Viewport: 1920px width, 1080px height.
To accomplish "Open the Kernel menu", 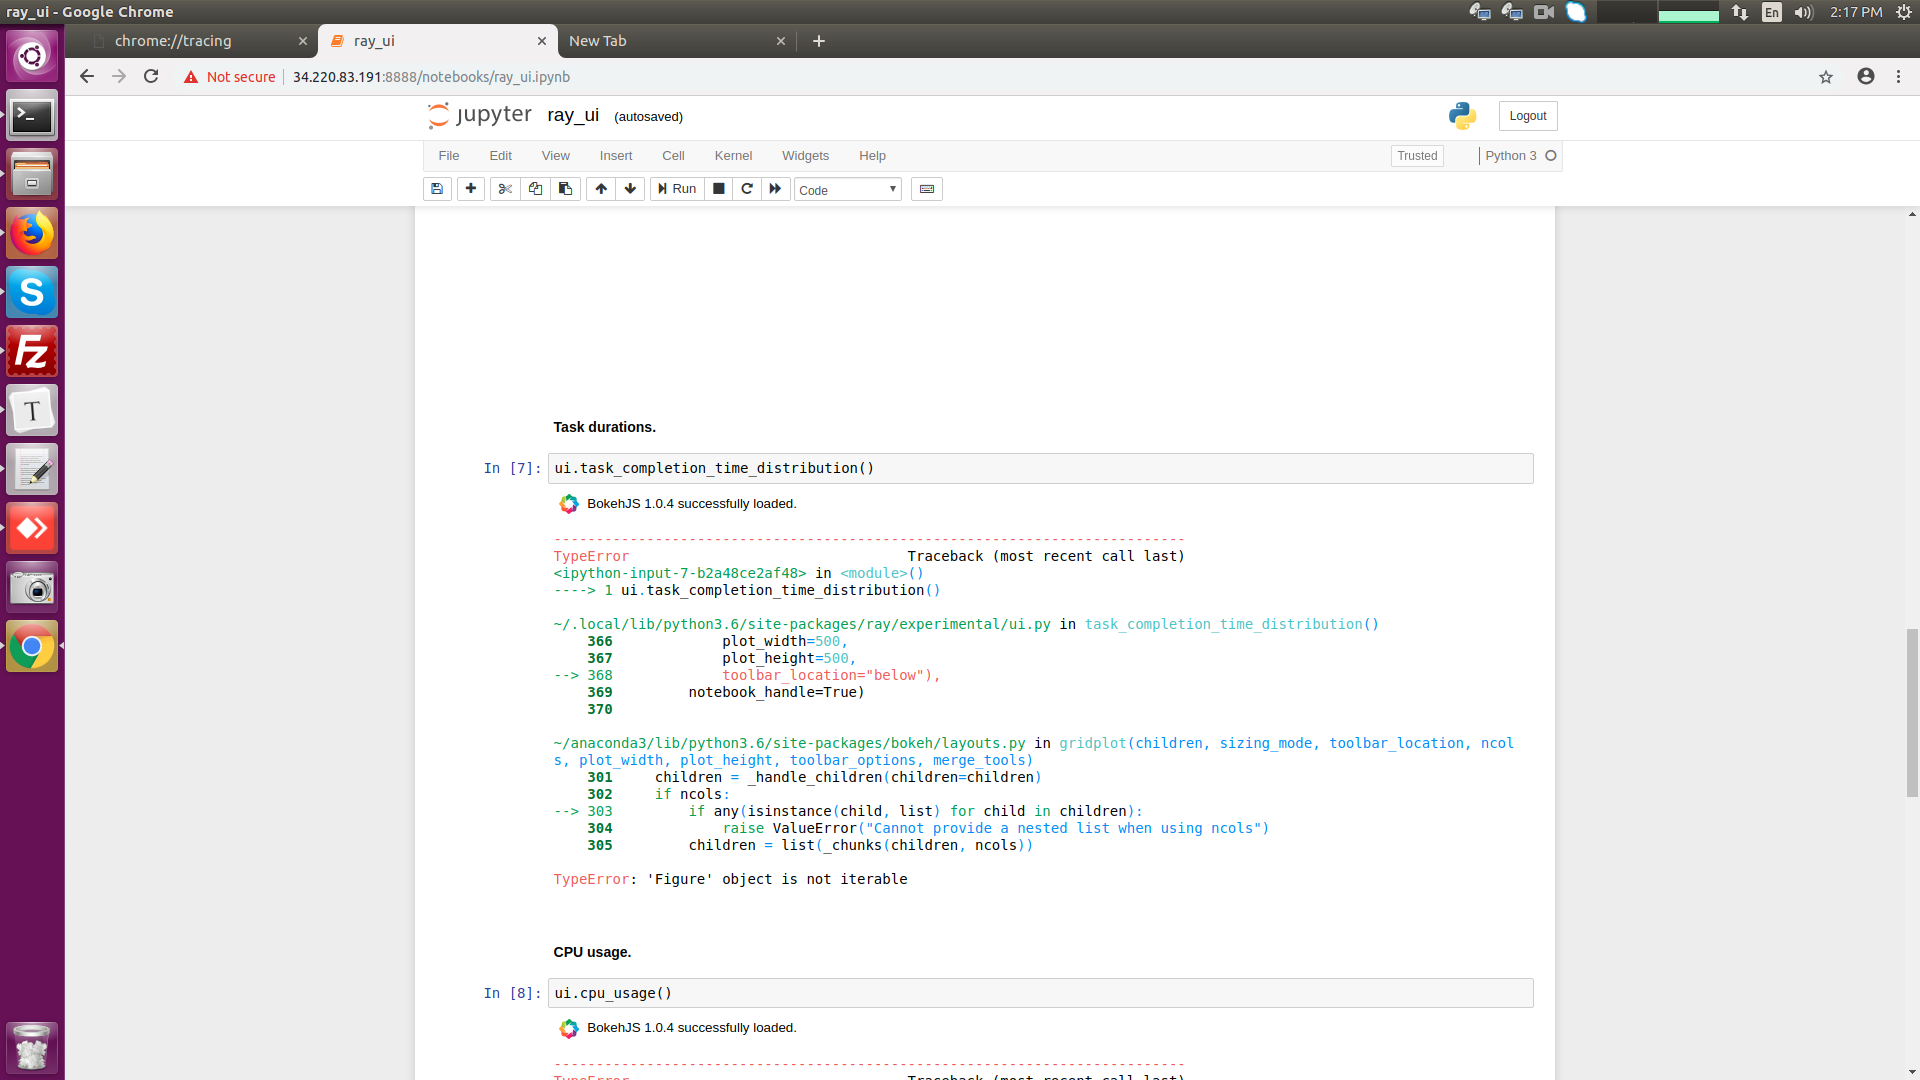I will [x=733, y=156].
